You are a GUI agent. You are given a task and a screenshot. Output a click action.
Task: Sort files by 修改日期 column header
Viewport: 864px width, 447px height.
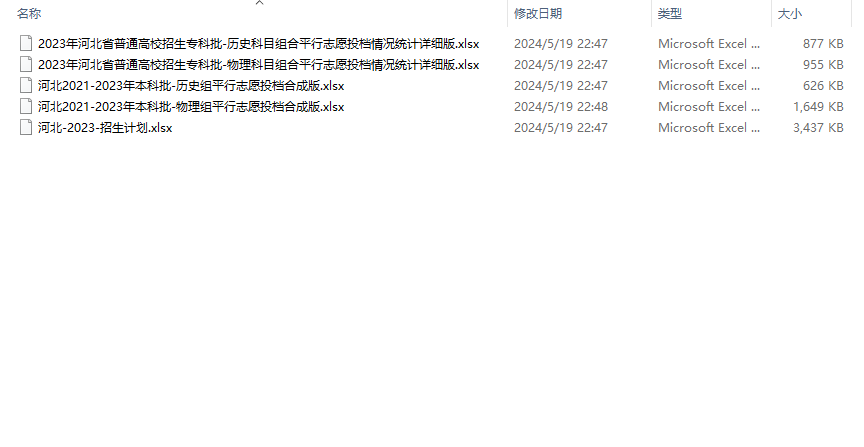[538, 14]
